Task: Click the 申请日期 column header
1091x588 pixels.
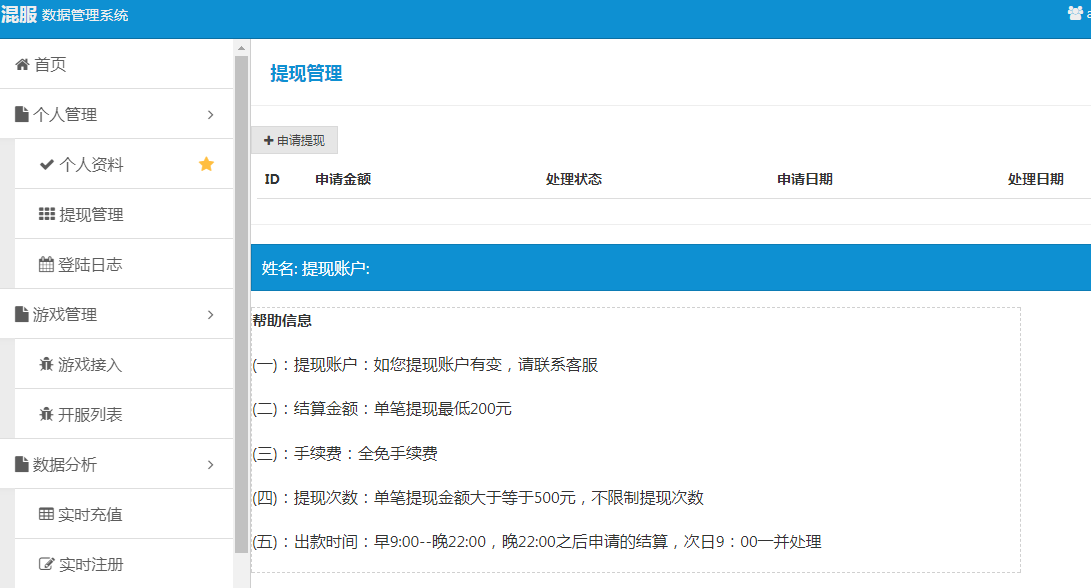Action: [805, 180]
